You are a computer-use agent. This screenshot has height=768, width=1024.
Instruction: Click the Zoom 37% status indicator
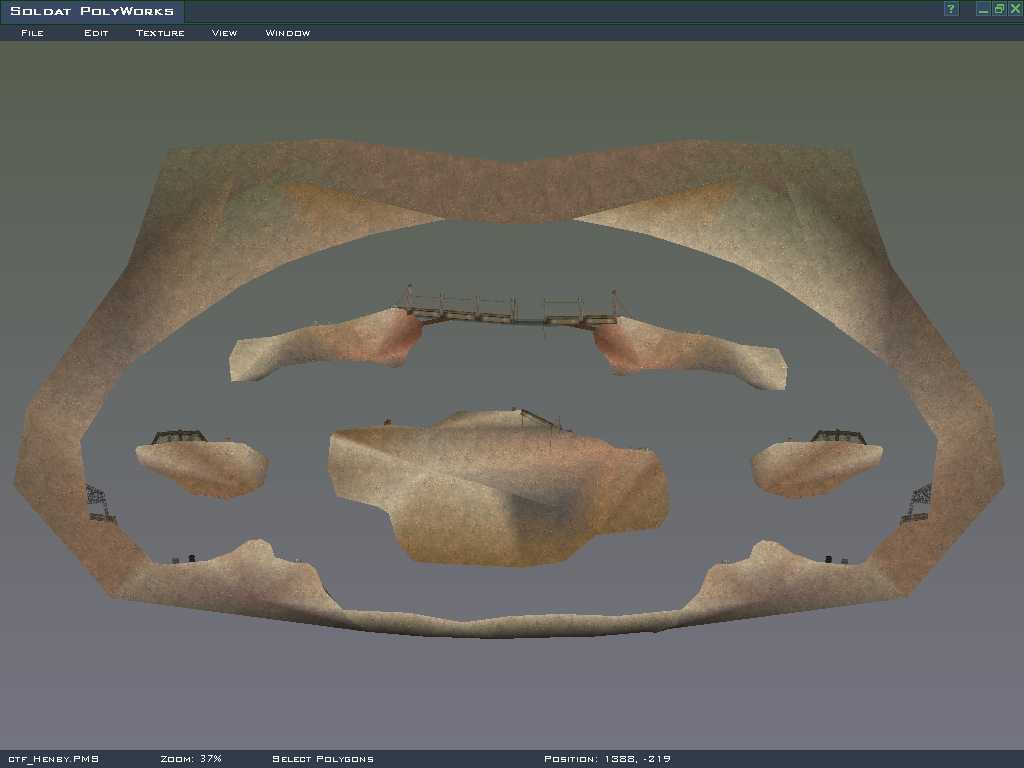(191, 759)
